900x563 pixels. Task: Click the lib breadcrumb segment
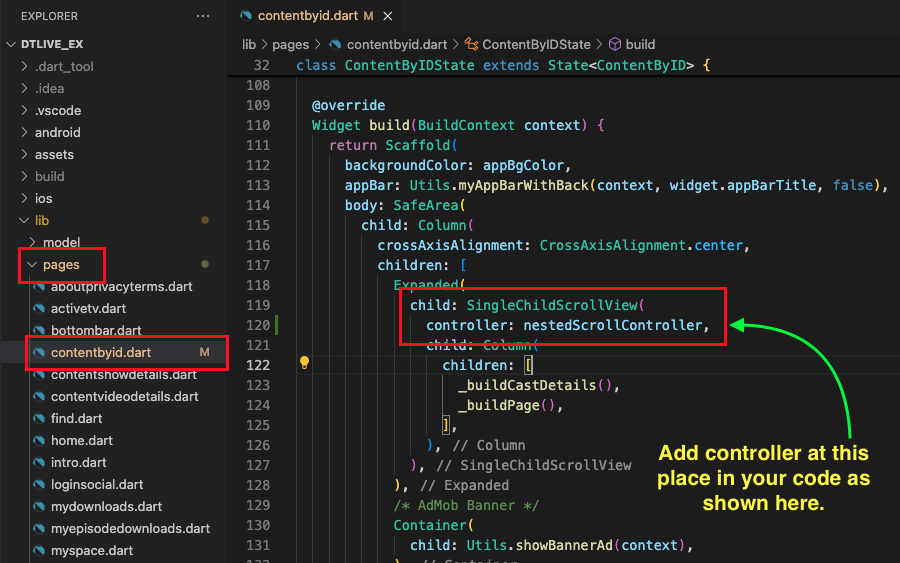coord(249,44)
